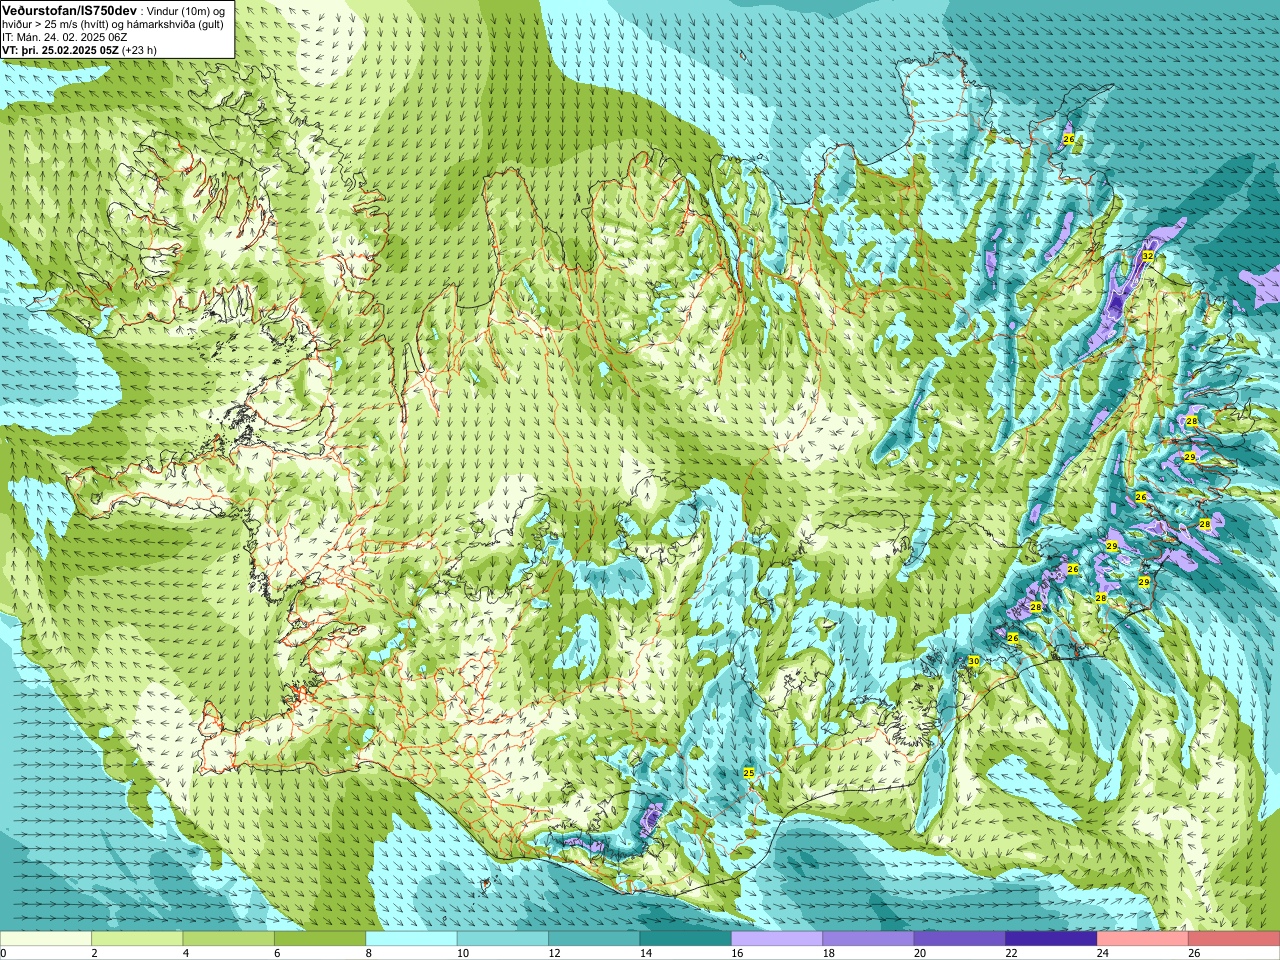Click the pale cyan 8–10 legend swatch
This screenshot has height=960, width=1280.
[411, 939]
